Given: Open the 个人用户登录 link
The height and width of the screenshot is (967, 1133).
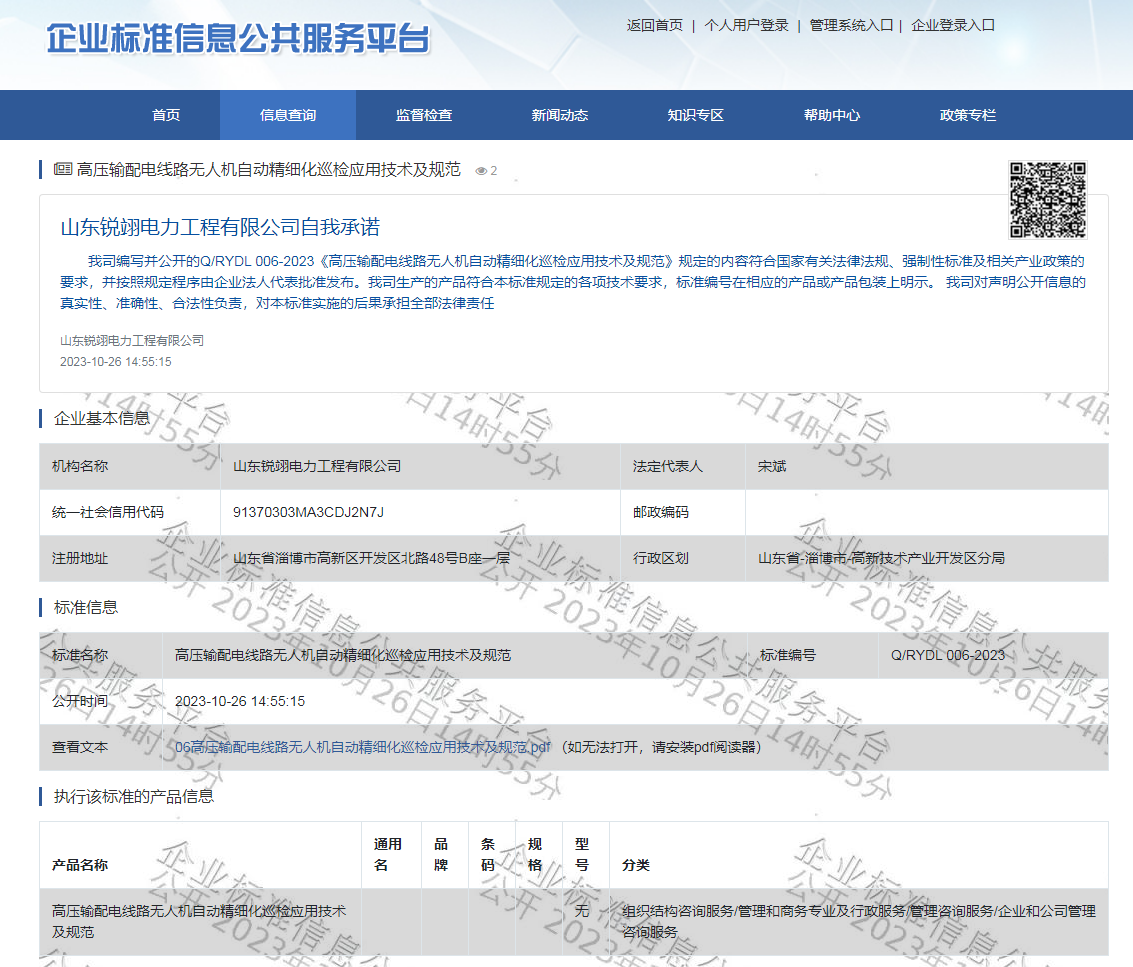Looking at the screenshot, I should (746, 25).
